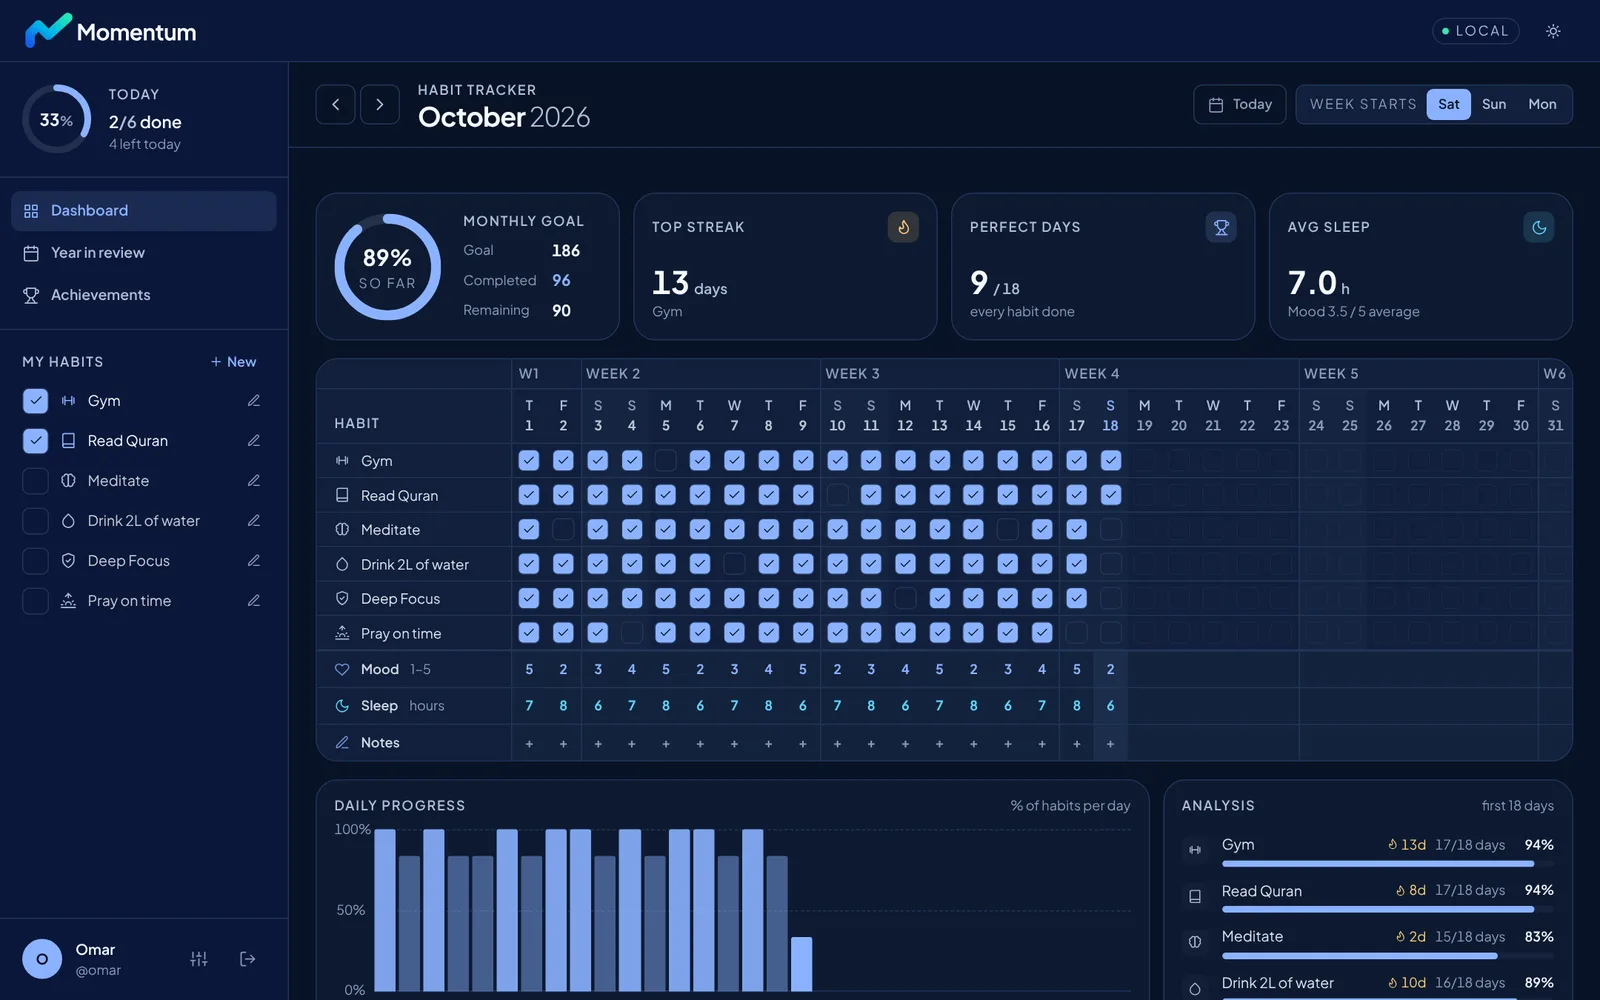The image size is (1600, 1000).
Task: Edit the Gym habit with pencil icon
Action: point(254,401)
